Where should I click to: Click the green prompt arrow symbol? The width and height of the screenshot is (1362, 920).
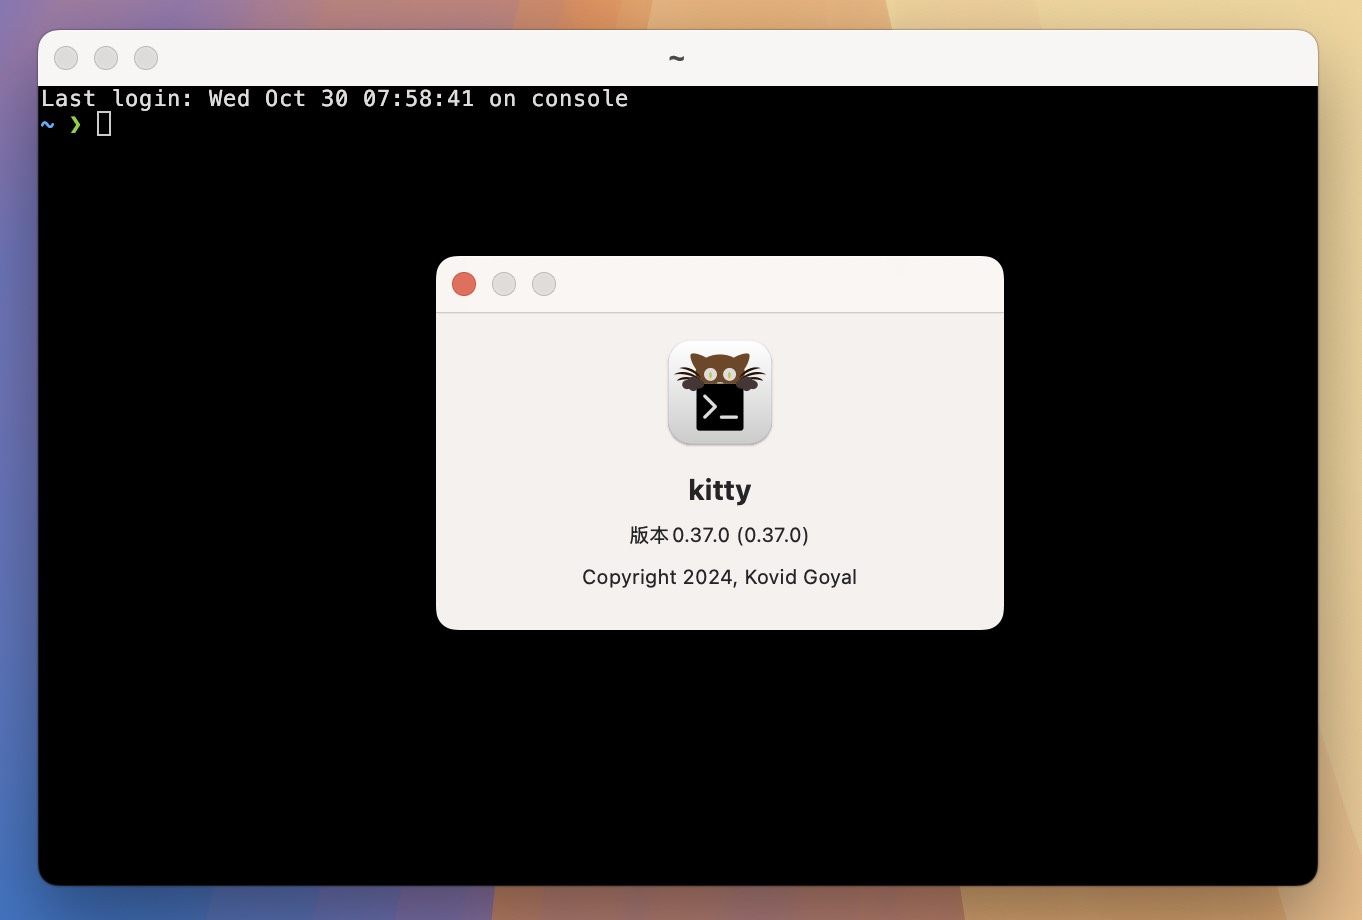tap(76, 124)
